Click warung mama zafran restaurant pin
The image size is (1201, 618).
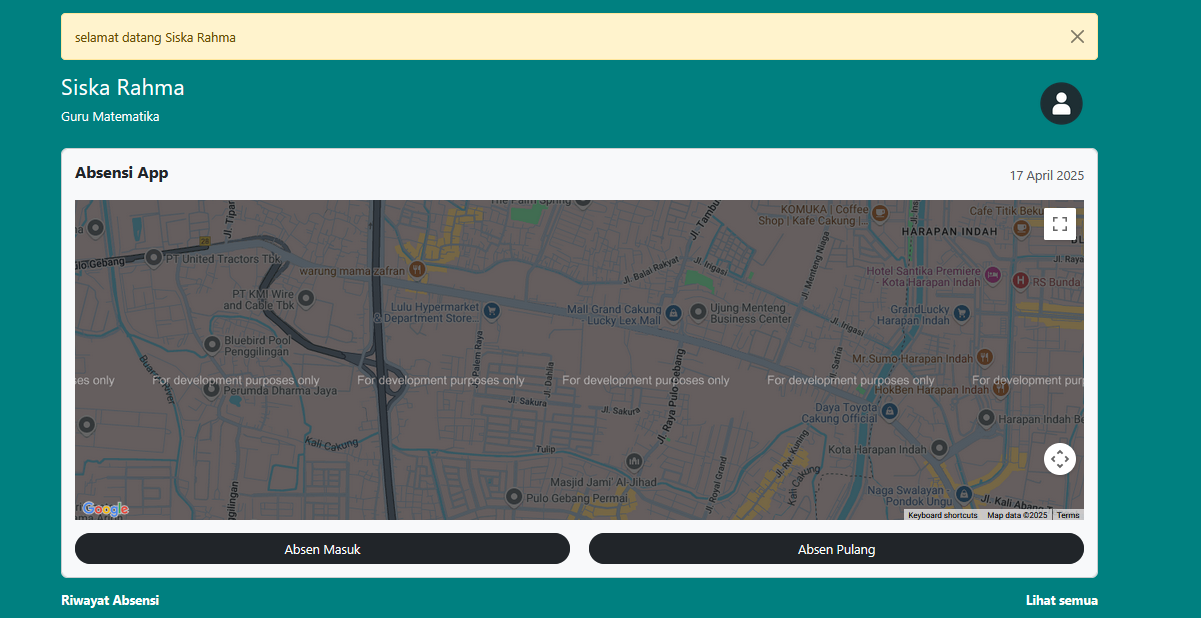416,269
